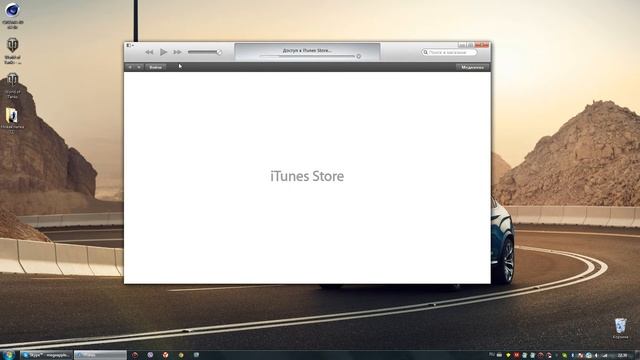The width and height of the screenshot is (640, 360).
Task: Switch to iTunes taskbar window
Action: tap(100, 355)
